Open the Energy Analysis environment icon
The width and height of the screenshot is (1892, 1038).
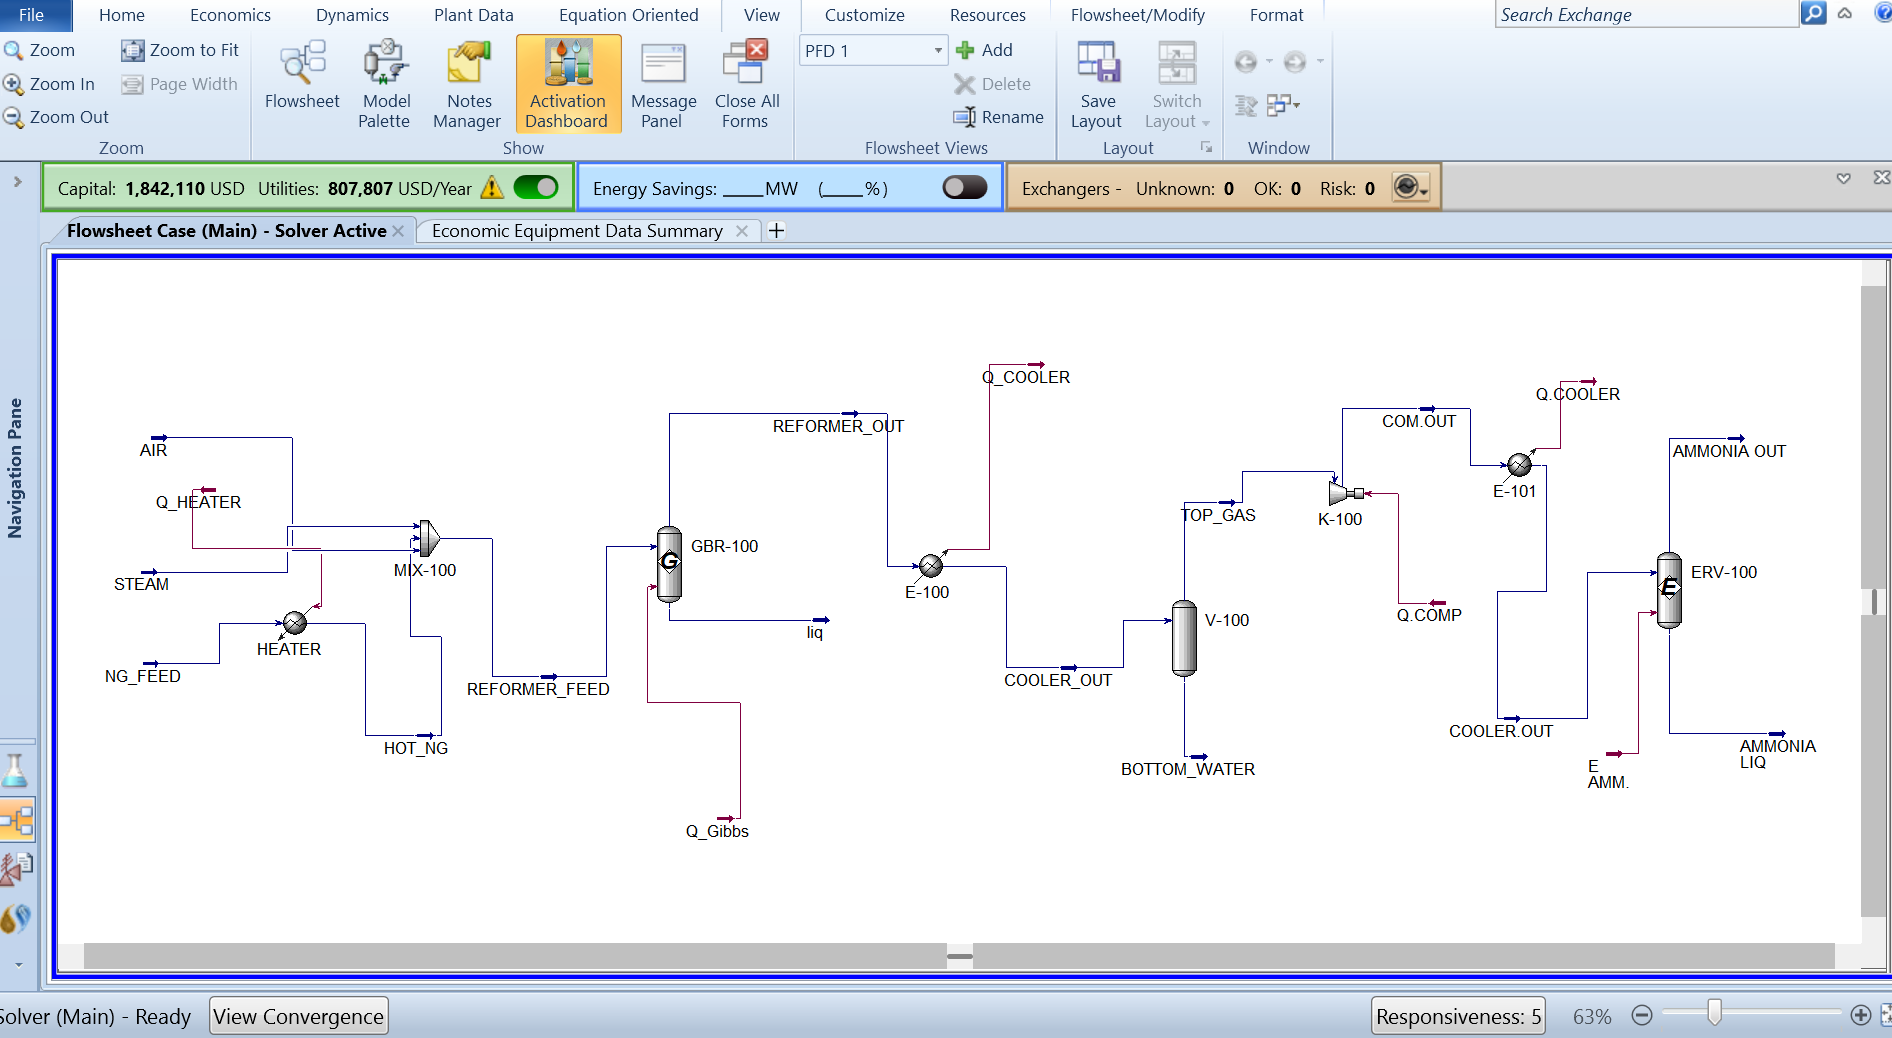(16, 918)
